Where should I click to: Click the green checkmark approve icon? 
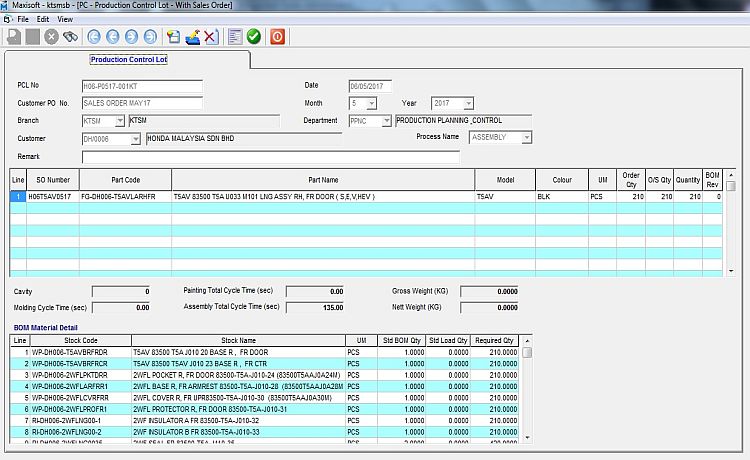[x=254, y=37]
